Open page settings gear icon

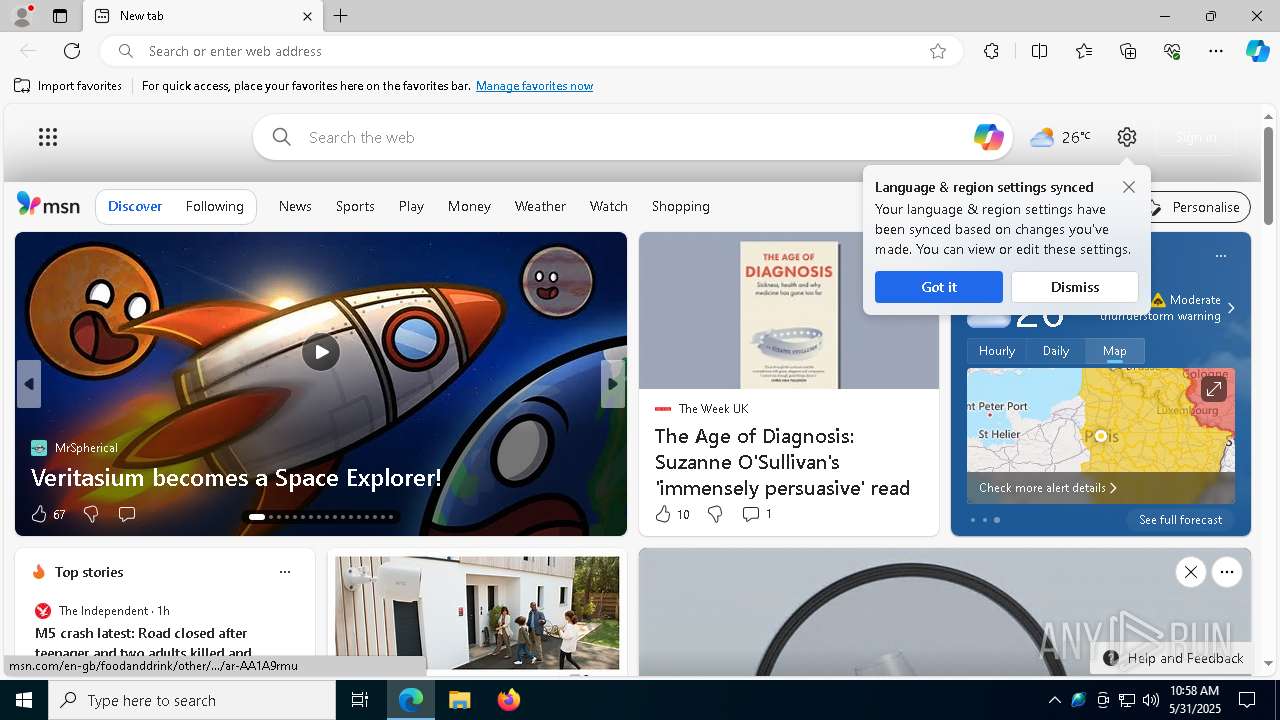1127,137
